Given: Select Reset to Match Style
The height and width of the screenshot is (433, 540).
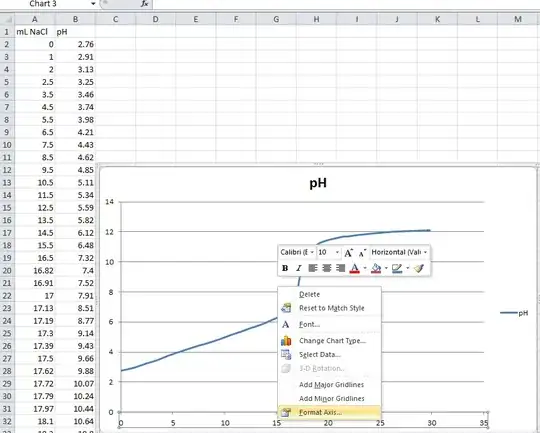Looking at the screenshot, I should point(330,308).
